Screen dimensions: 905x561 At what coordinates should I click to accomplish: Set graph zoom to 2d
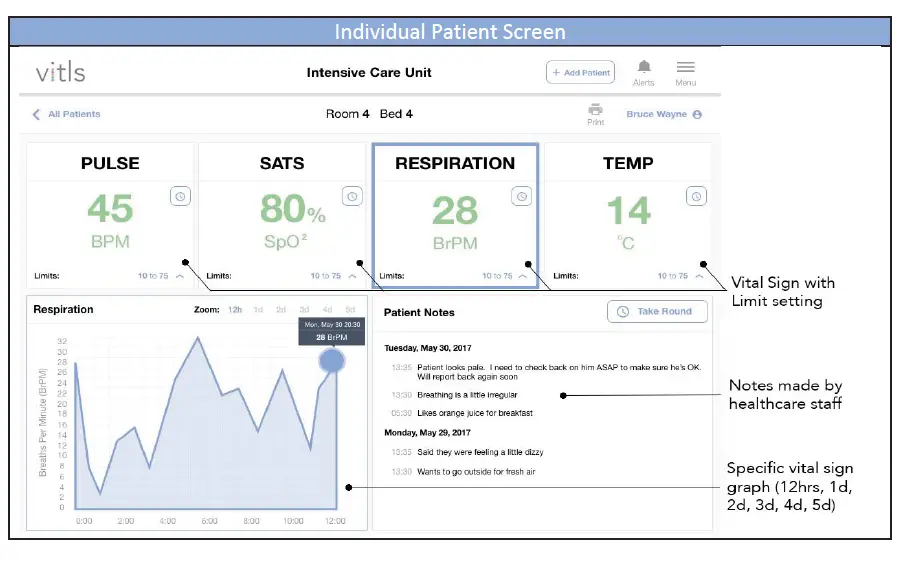coord(281,309)
